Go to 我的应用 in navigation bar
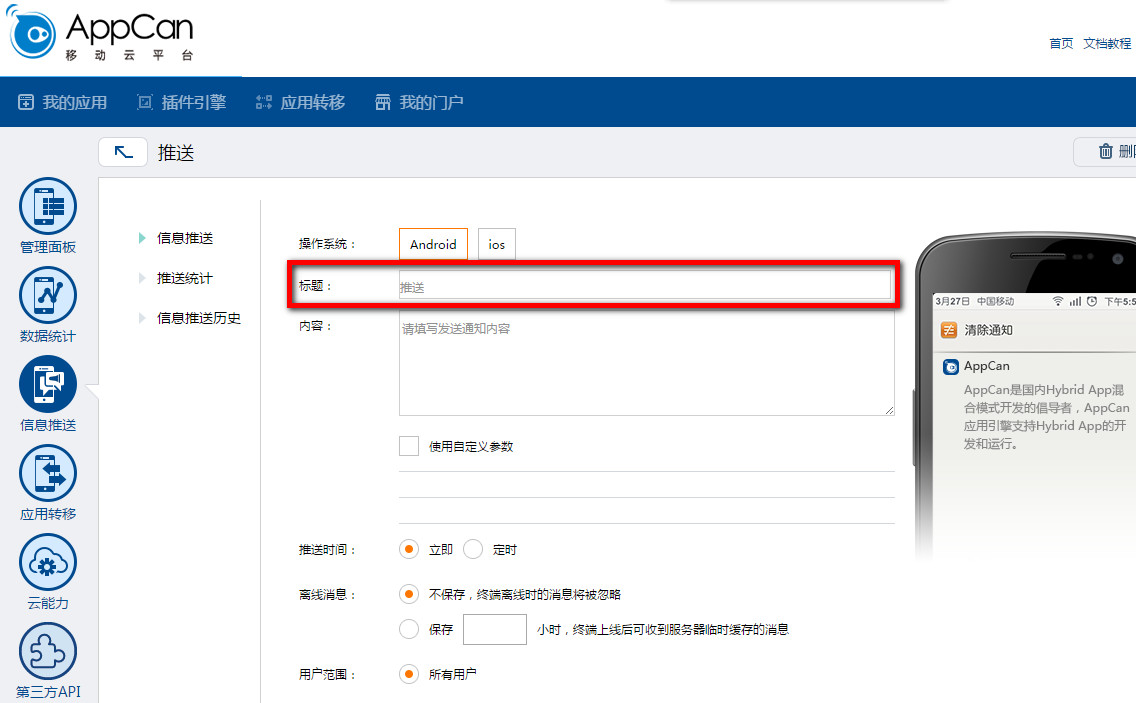The height and width of the screenshot is (703, 1136). click(75, 102)
